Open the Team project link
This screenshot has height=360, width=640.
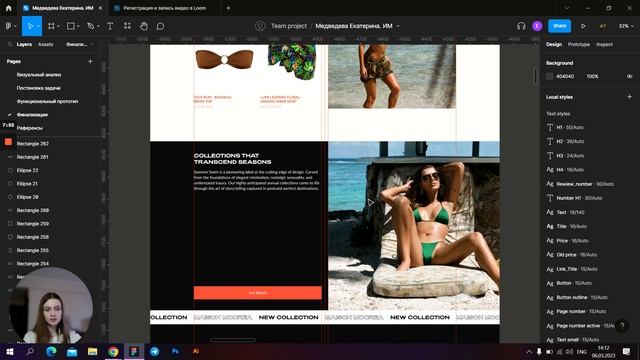coord(289,26)
